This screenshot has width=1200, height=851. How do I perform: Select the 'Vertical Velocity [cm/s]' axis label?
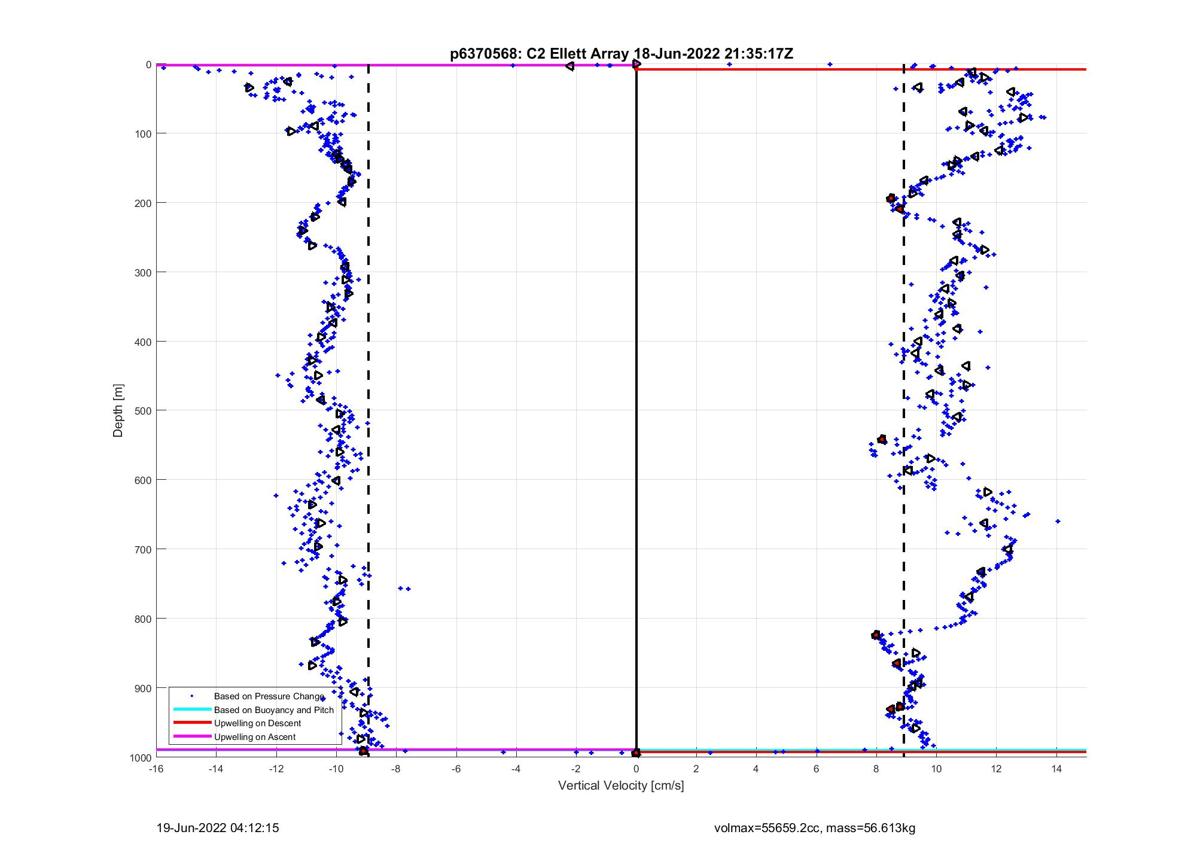tap(621, 786)
